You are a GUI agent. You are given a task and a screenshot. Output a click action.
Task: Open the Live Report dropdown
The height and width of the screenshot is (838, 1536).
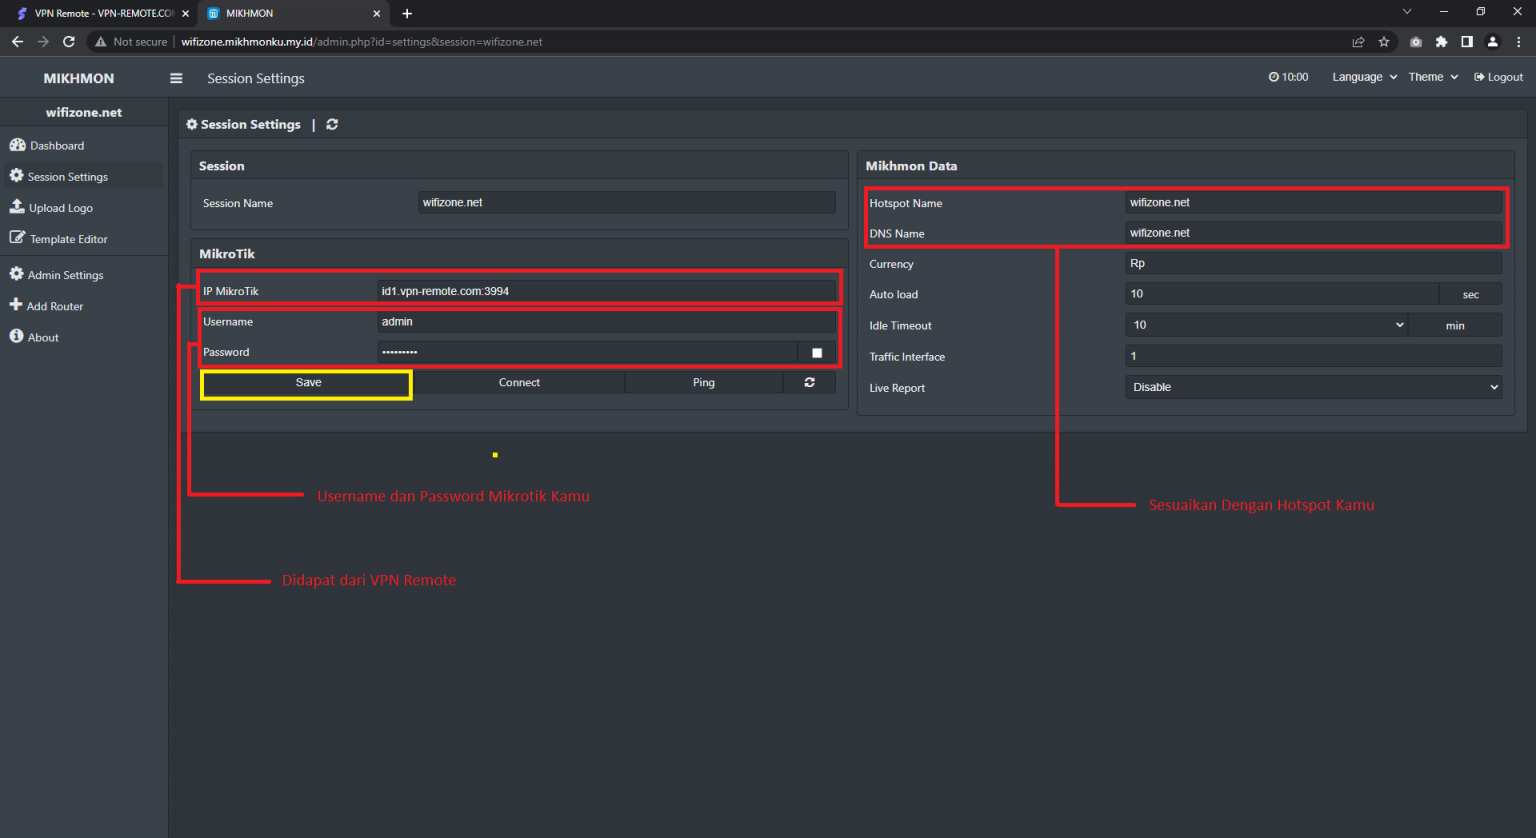pyautogui.click(x=1313, y=387)
